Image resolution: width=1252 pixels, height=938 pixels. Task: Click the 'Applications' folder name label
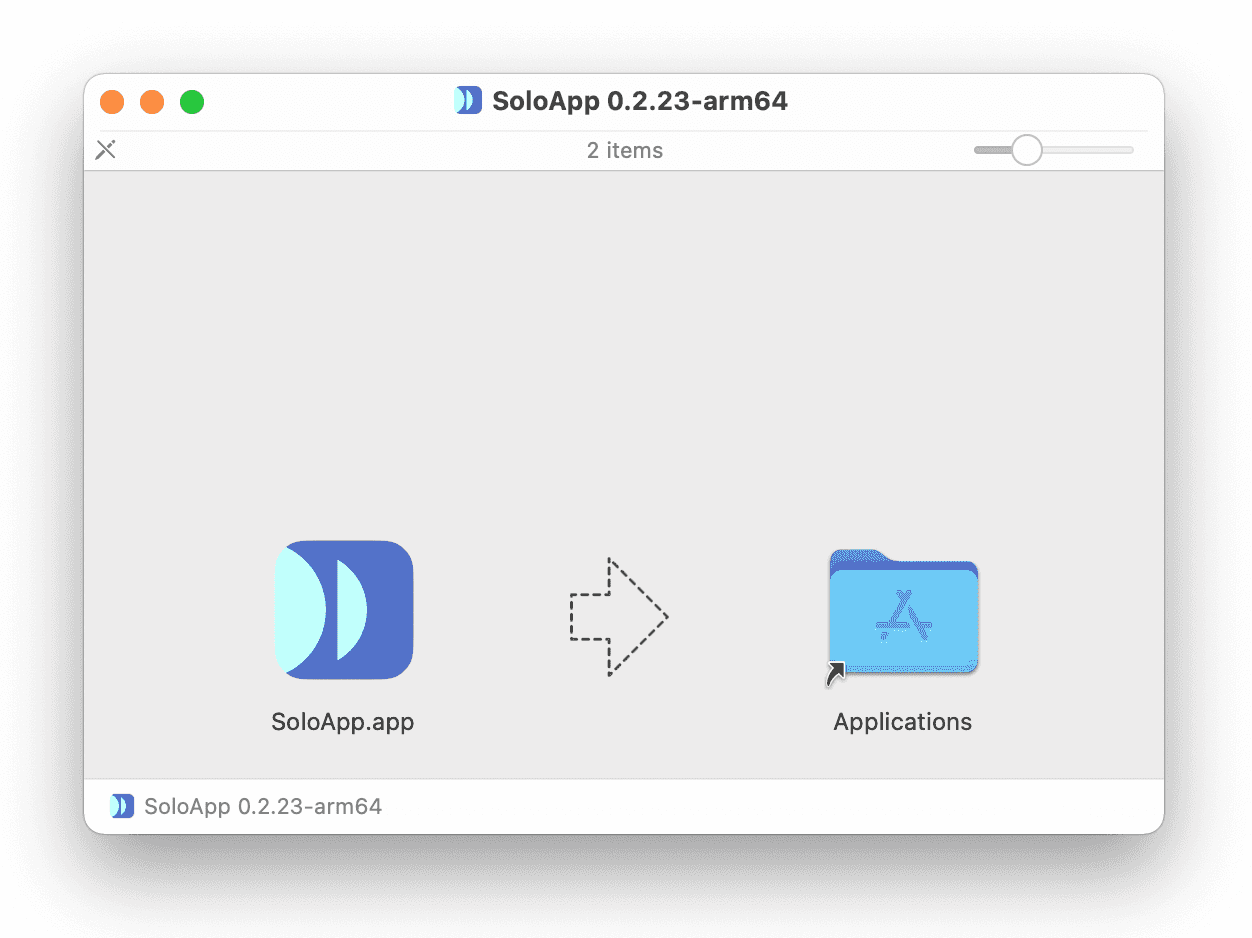[x=902, y=722]
